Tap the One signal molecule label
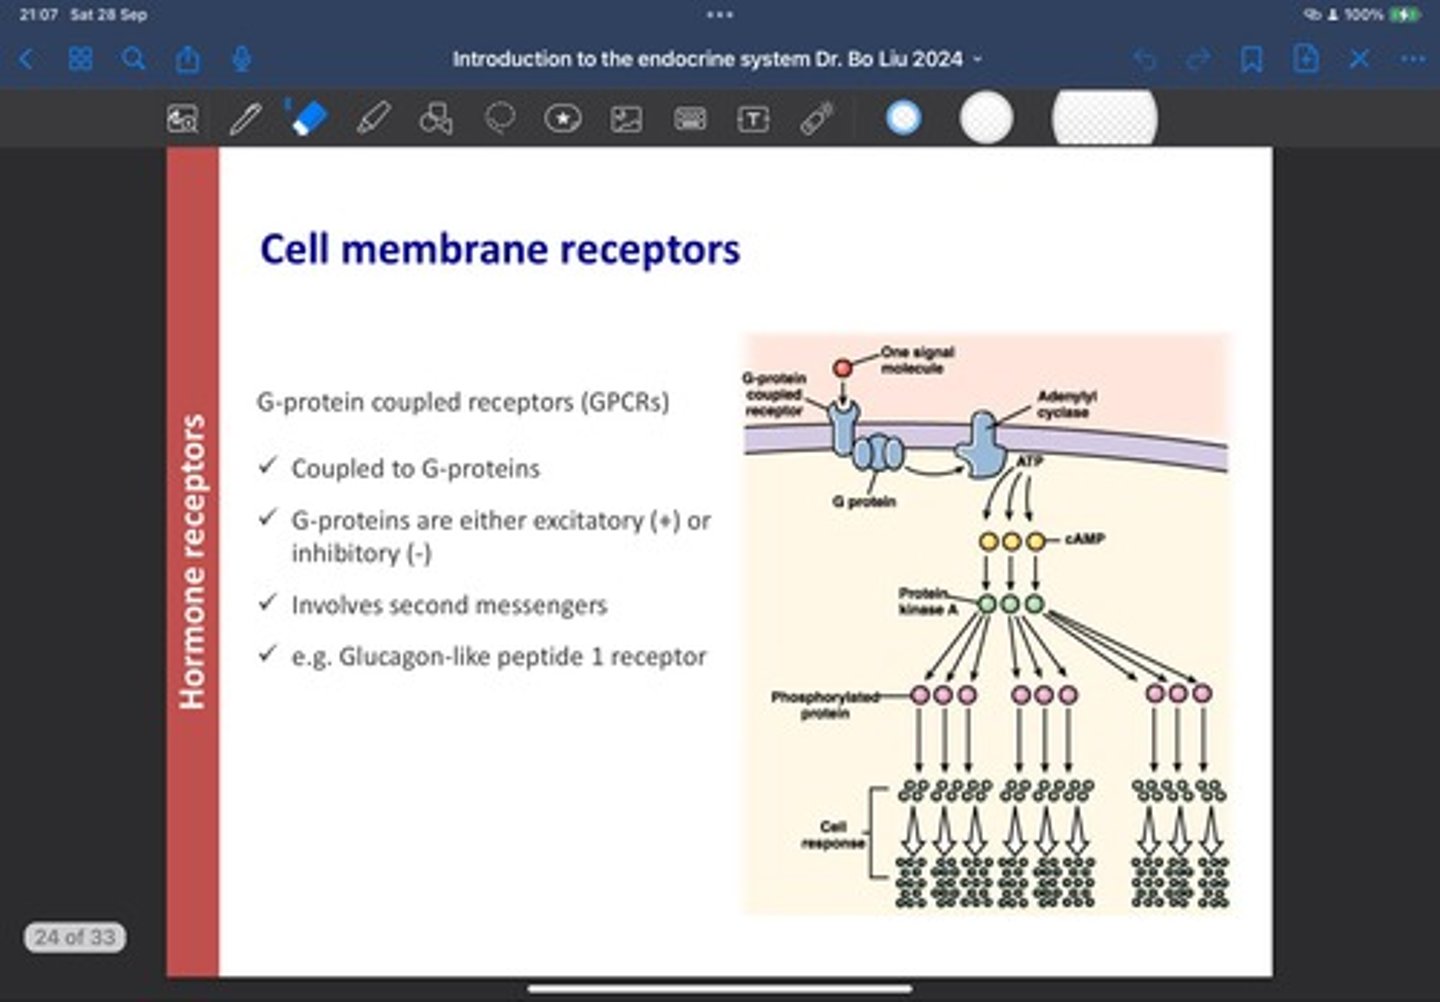 pos(917,360)
